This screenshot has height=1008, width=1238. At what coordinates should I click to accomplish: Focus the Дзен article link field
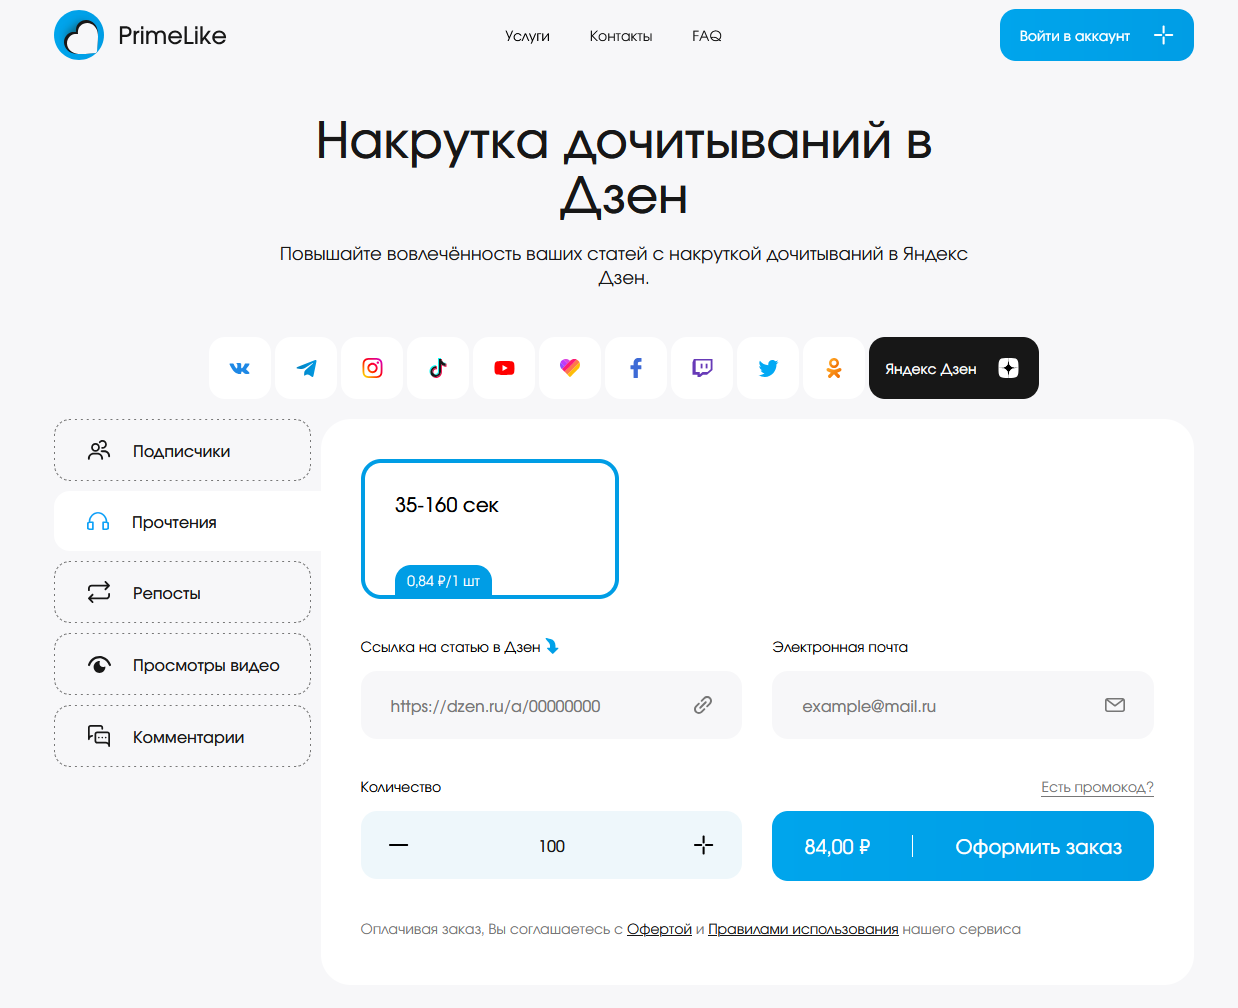click(x=551, y=705)
